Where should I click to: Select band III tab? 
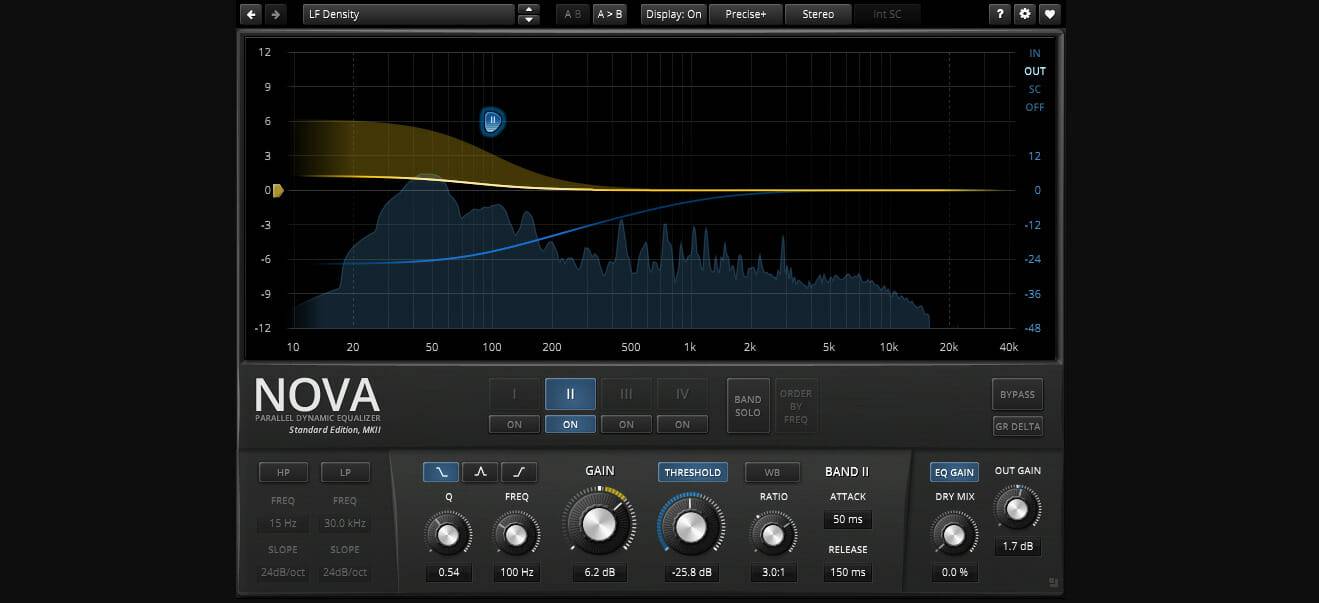626,394
